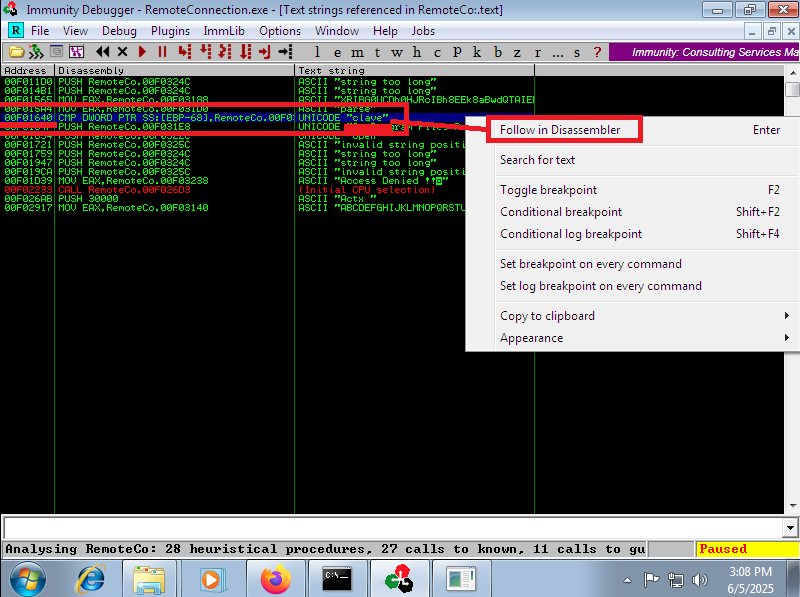This screenshot has width=800, height=597.
Task: Open the View menu
Action: [76, 31]
